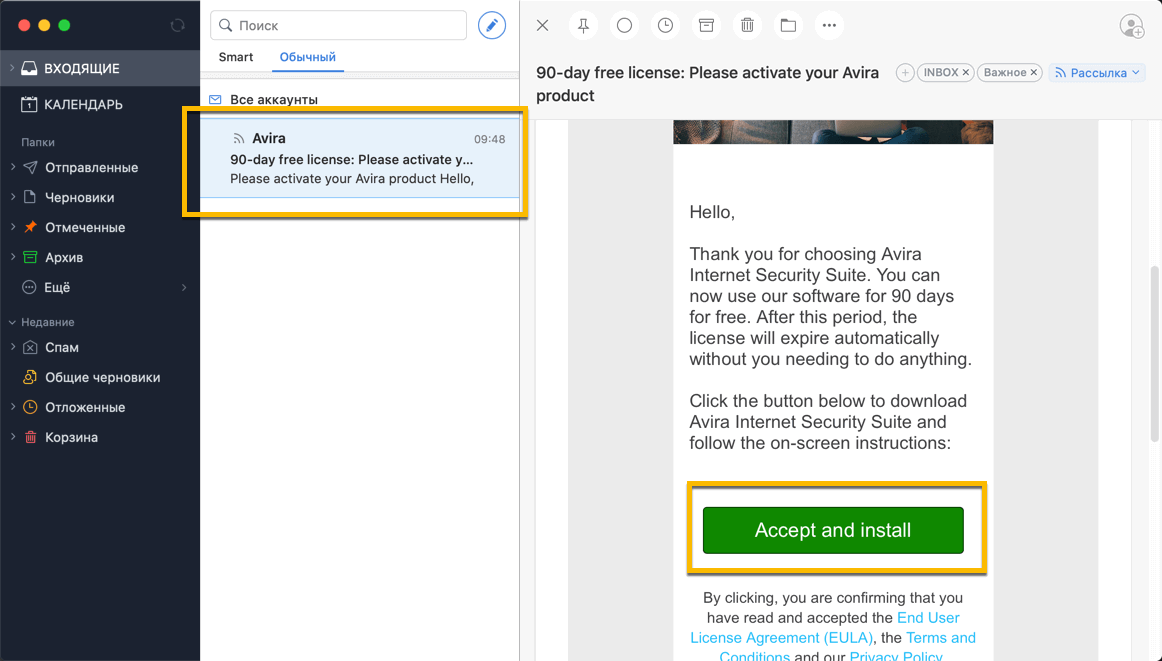
Task: Delete the email with trash icon
Action: [x=747, y=25]
